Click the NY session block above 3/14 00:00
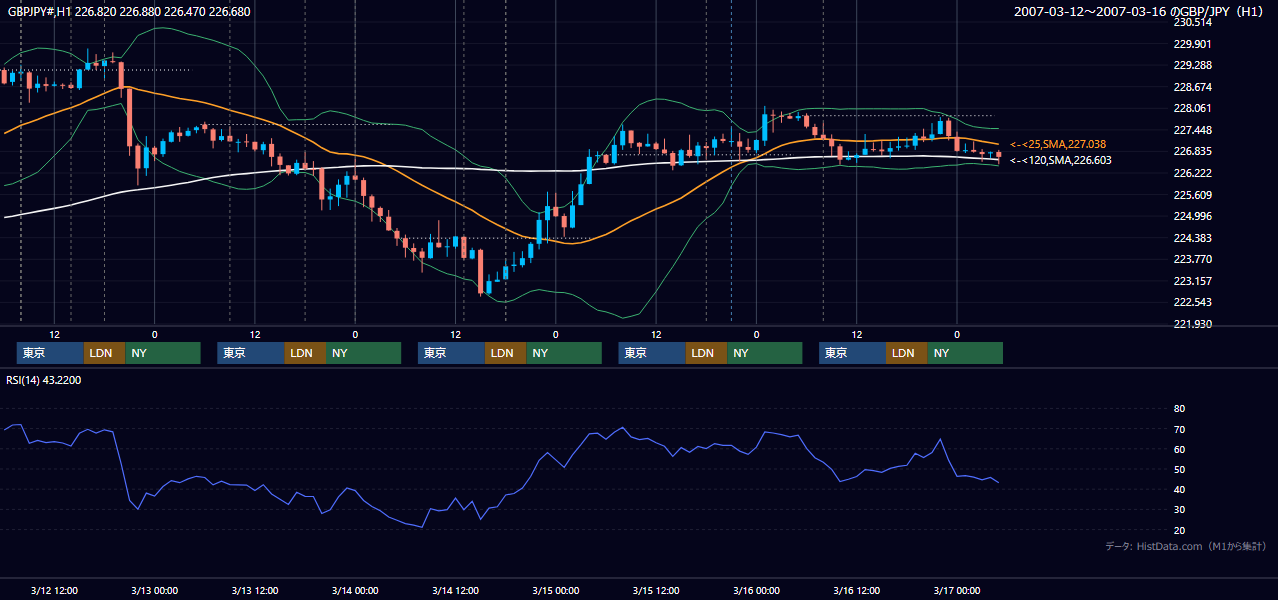This screenshot has width=1278, height=600. coord(363,353)
